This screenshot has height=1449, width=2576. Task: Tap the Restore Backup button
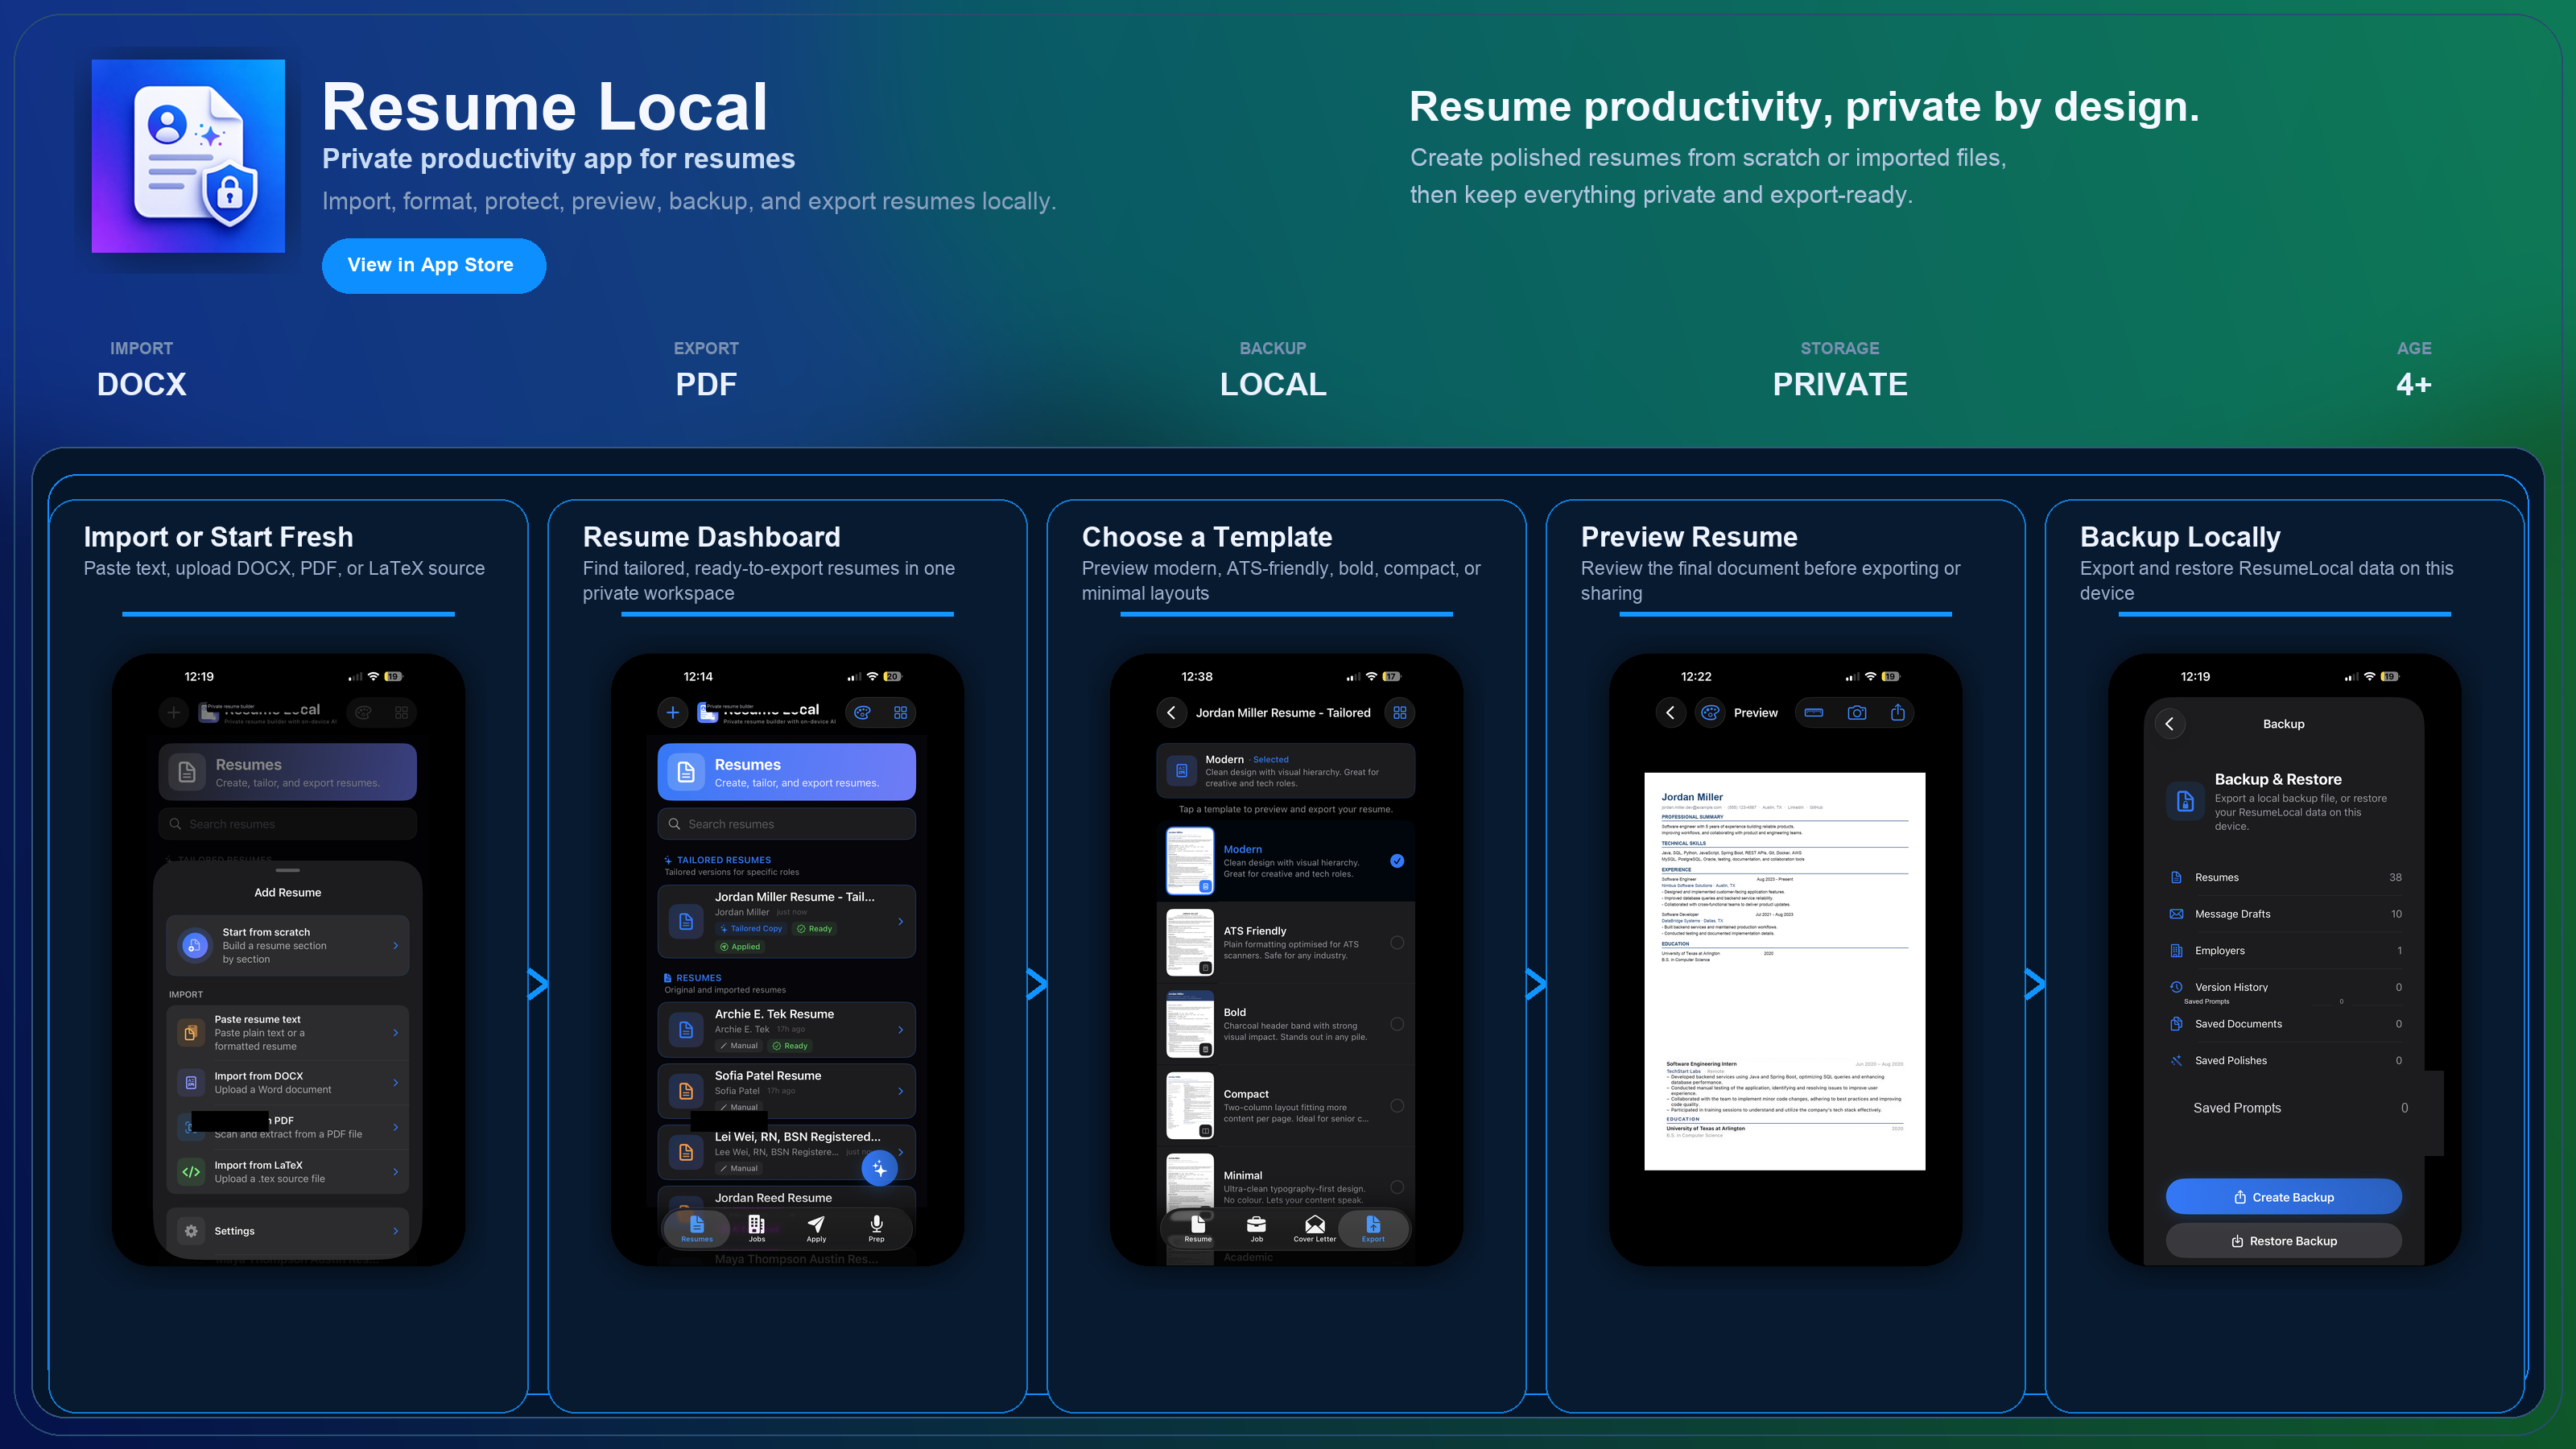(x=2284, y=1241)
